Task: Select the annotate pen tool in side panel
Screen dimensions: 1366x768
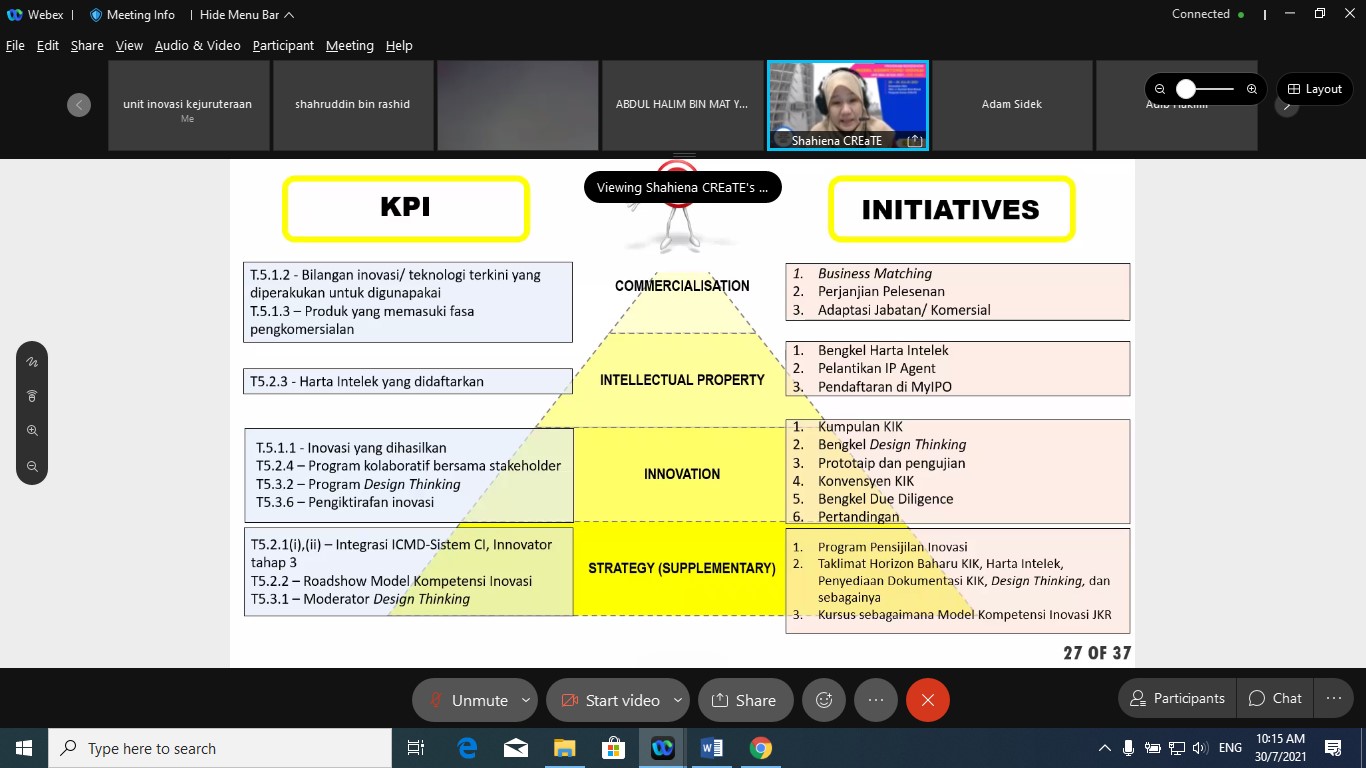Action: coord(32,362)
